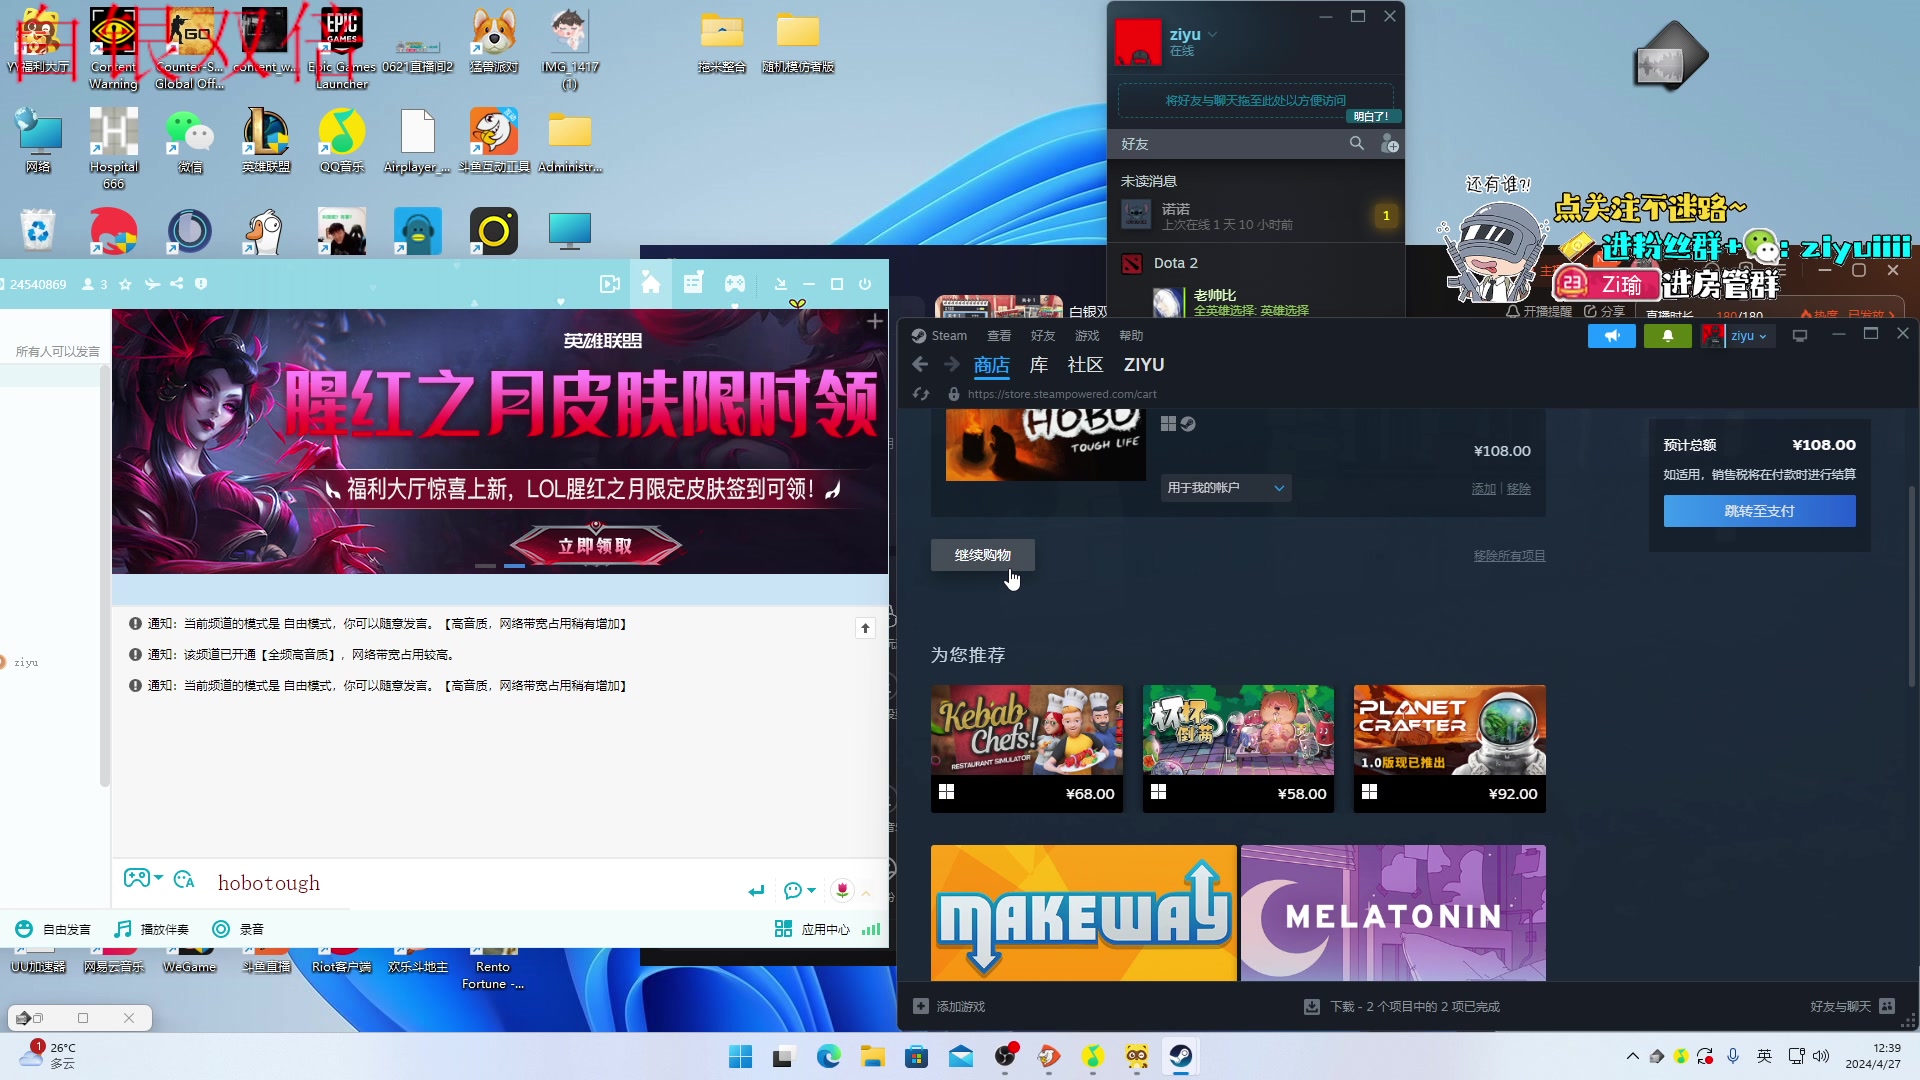Click the schedule list icon in YY toolbar
This screenshot has width=1920, height=1080.
tap(693, 284)
